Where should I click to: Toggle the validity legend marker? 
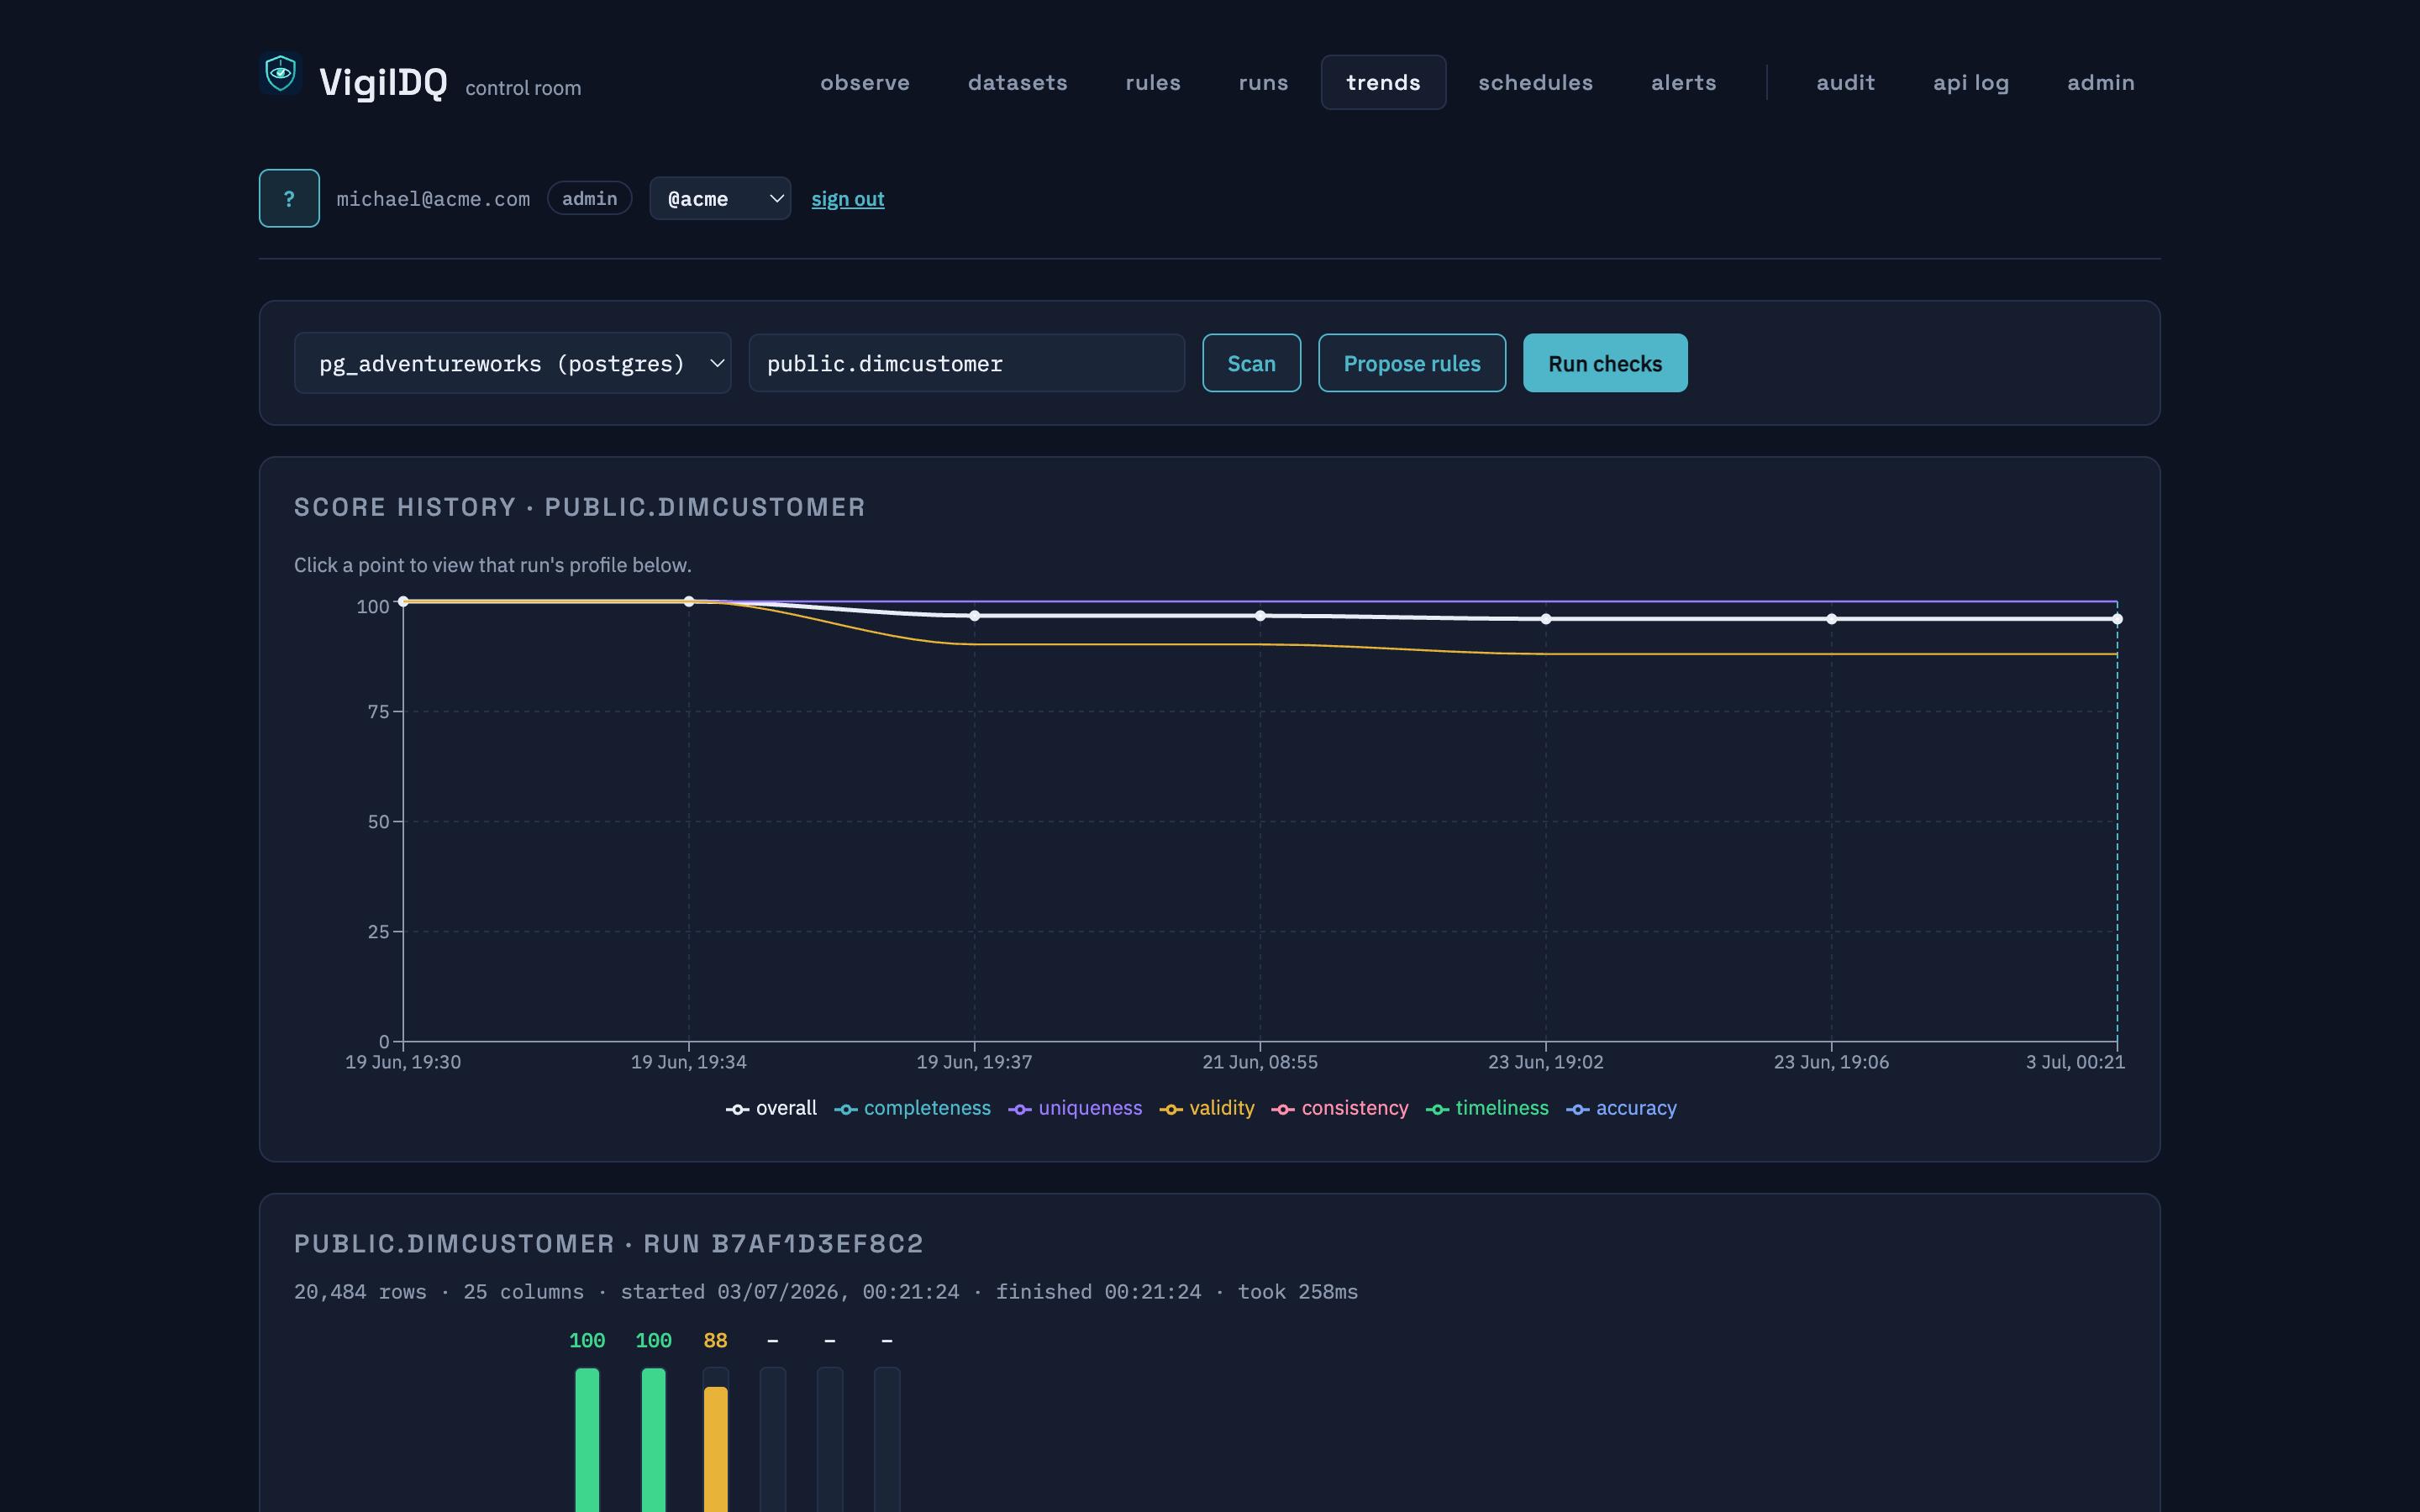[1171, 1109]
